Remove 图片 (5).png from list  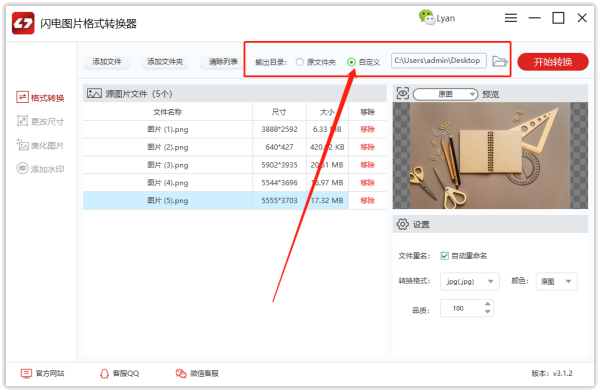tap(367, 201)
